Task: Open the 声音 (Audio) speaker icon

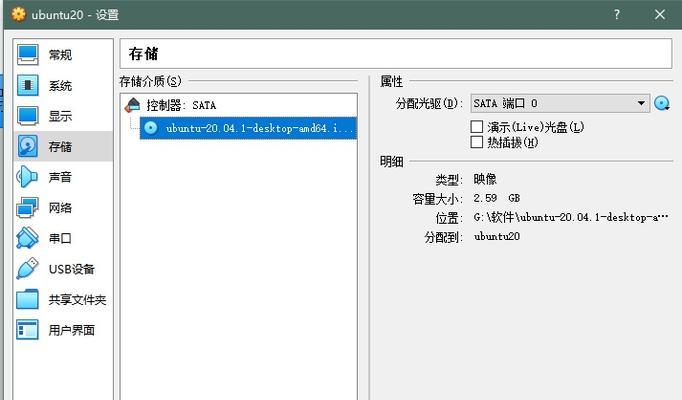Action: [28, 177]
